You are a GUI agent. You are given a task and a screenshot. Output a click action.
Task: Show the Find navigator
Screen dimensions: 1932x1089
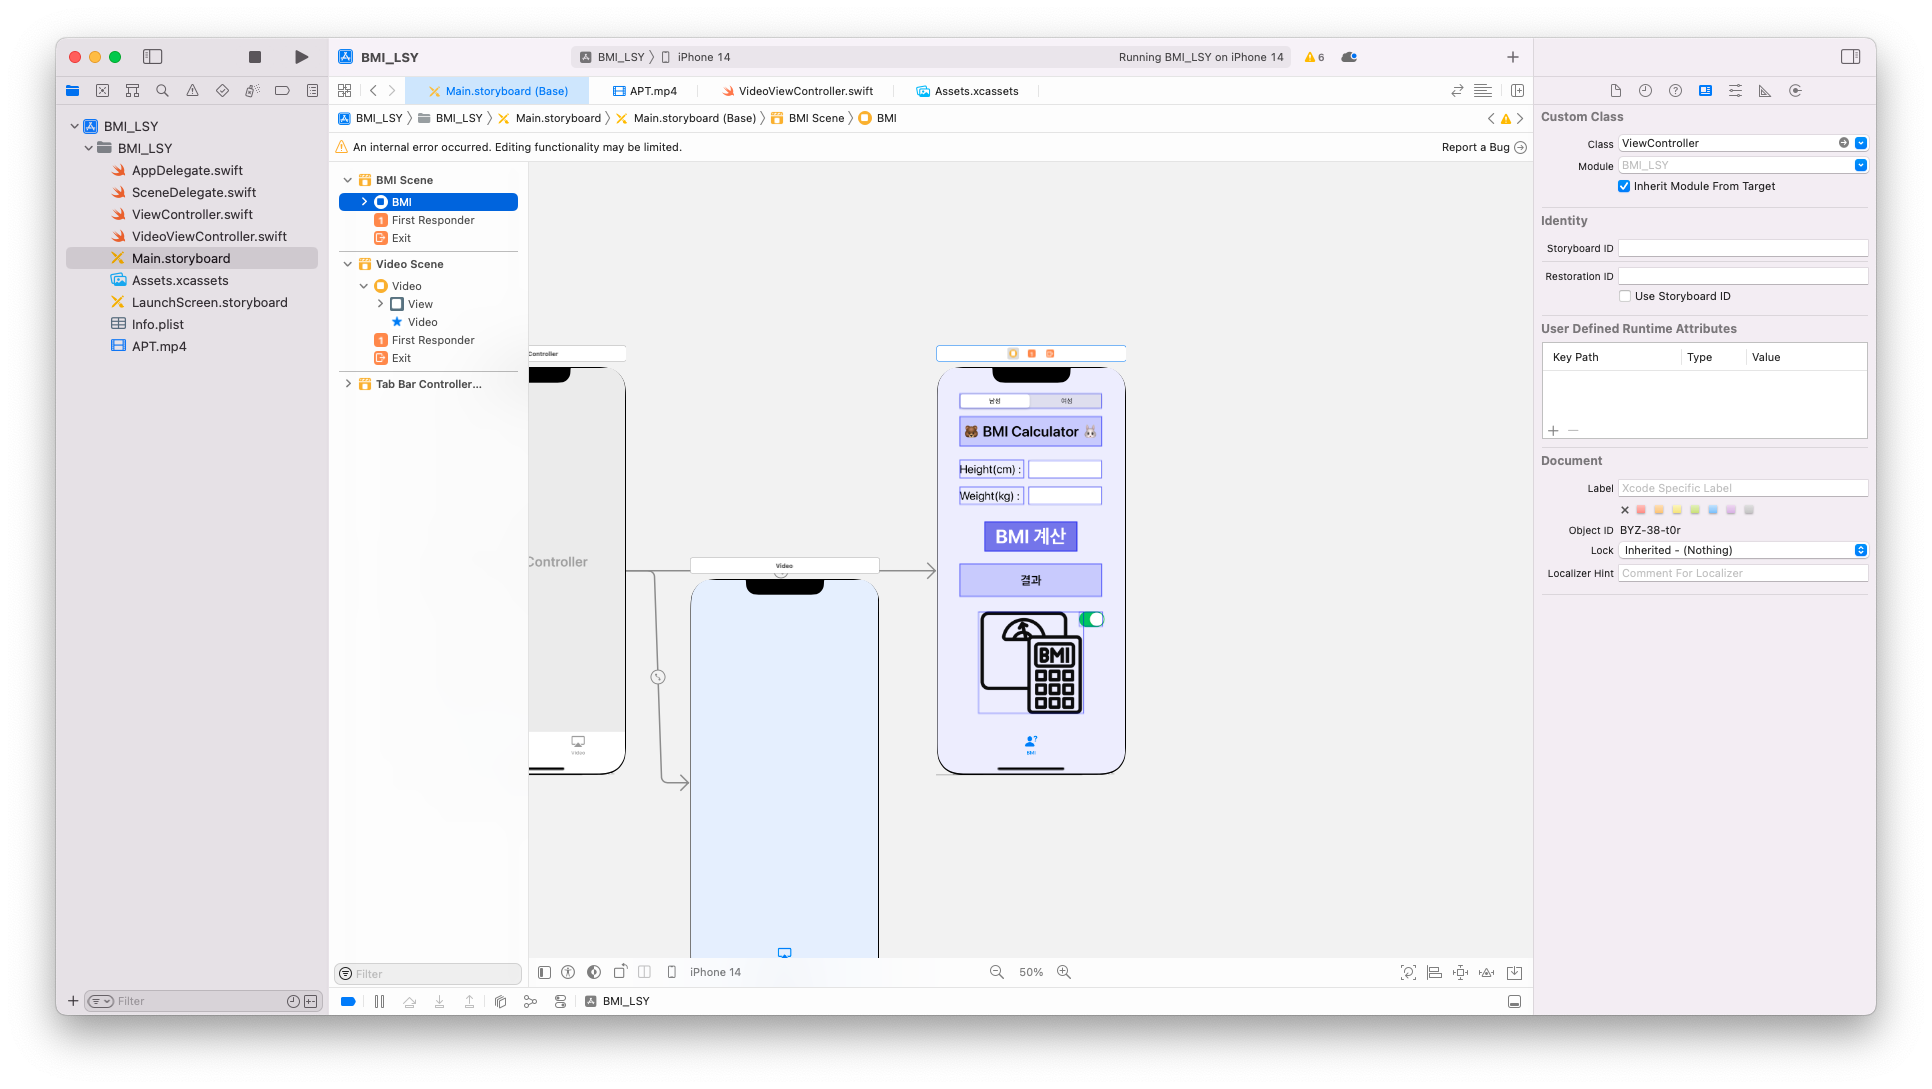pos(162,91)
